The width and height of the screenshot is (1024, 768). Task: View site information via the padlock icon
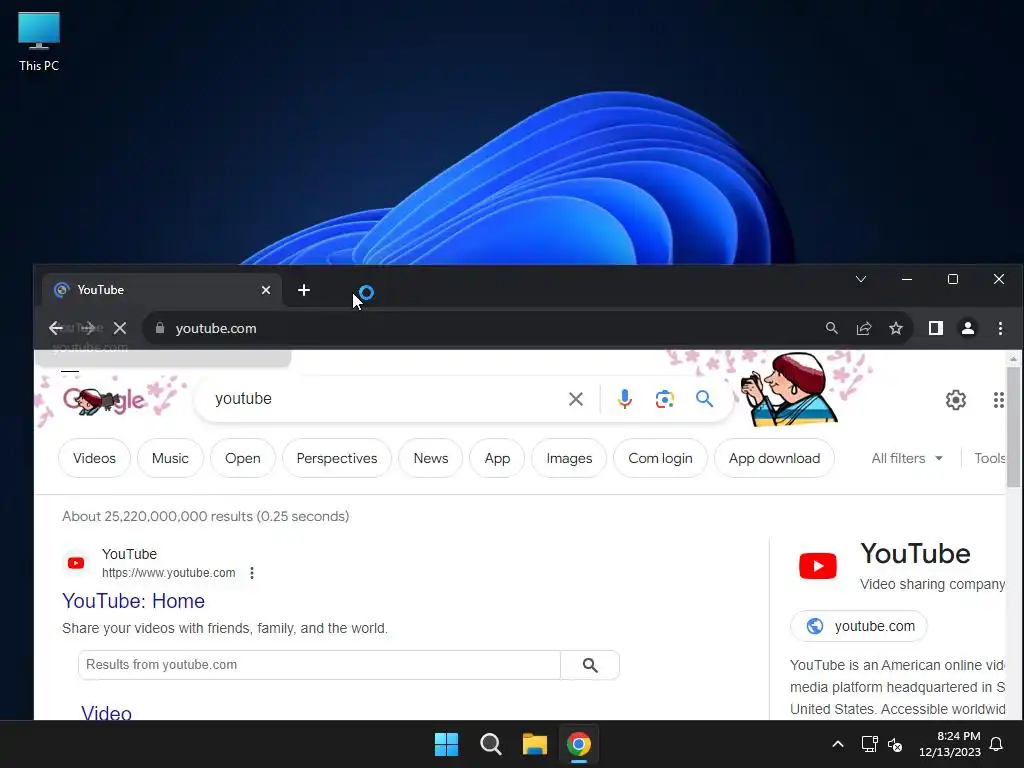[x=160, y=328]
